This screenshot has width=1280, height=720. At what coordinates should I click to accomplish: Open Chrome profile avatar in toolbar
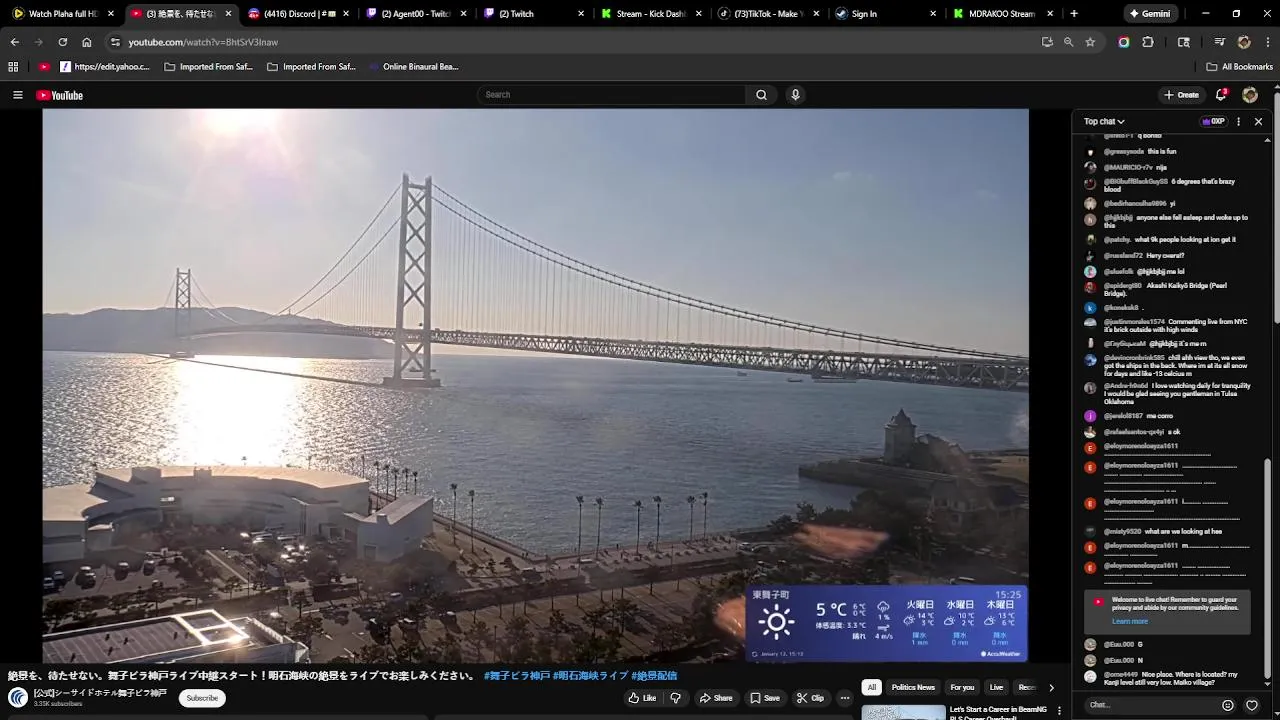pos(1244,42)
